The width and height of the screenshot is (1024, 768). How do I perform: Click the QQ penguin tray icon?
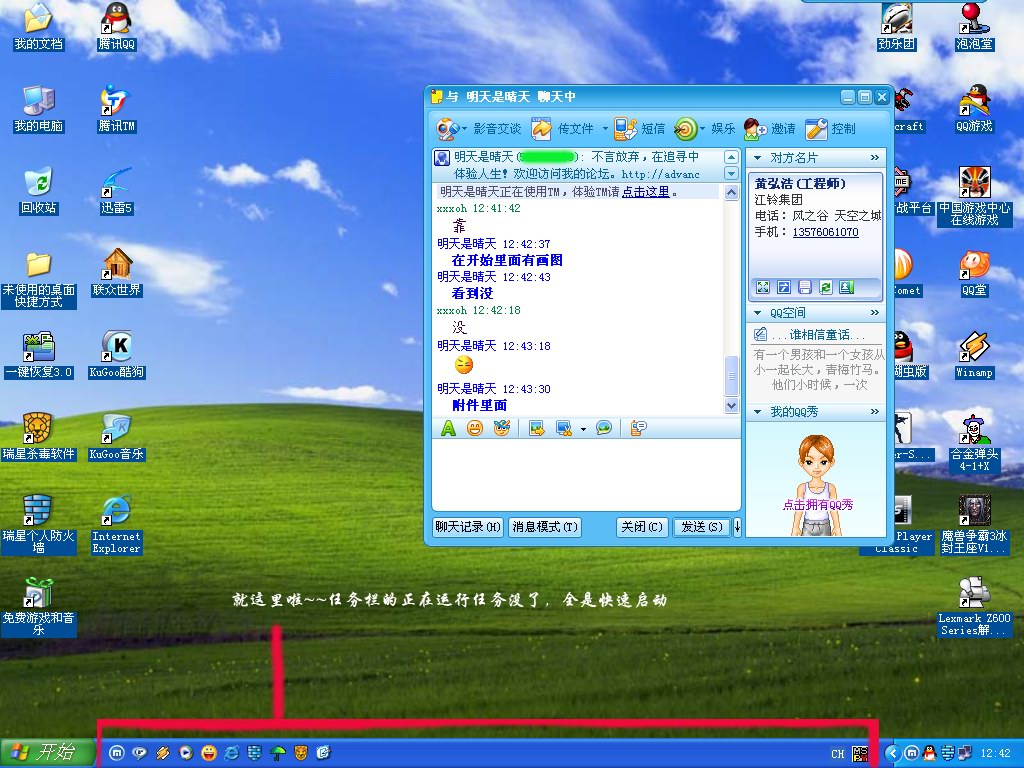(929, 753)
